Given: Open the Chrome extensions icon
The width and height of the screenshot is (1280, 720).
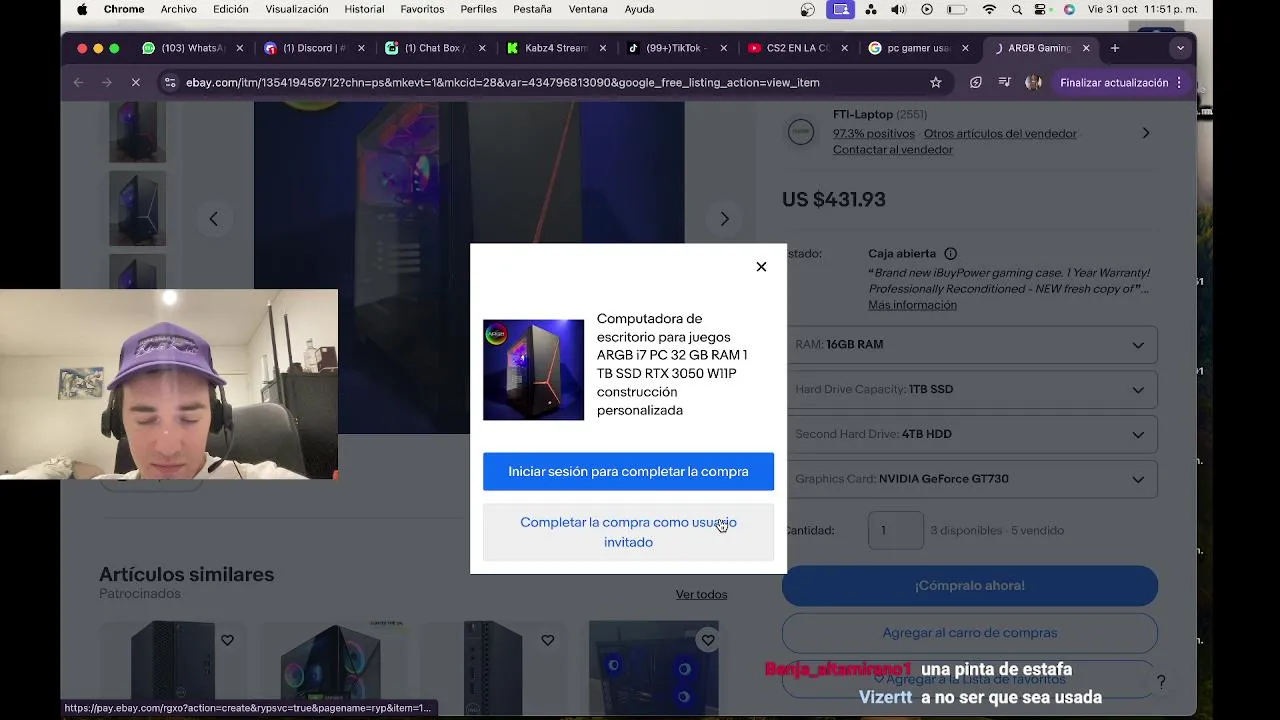Looking at the screenshot, I should (976, 83).
